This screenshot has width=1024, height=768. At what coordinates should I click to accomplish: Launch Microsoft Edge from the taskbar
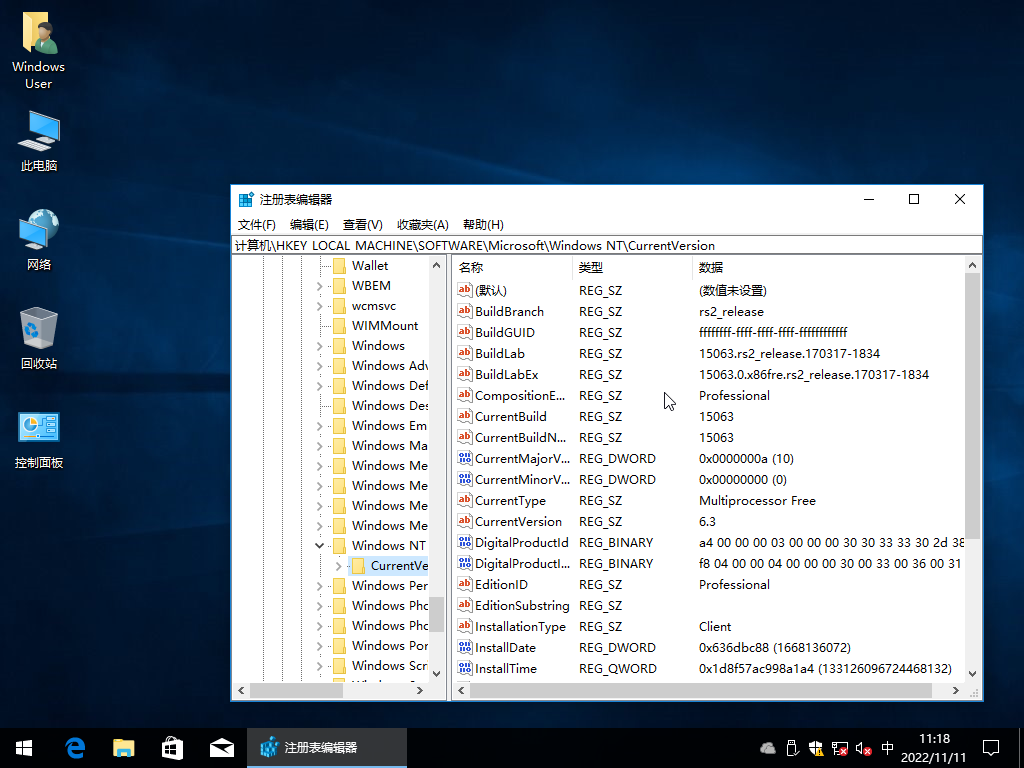pos(74,748)
